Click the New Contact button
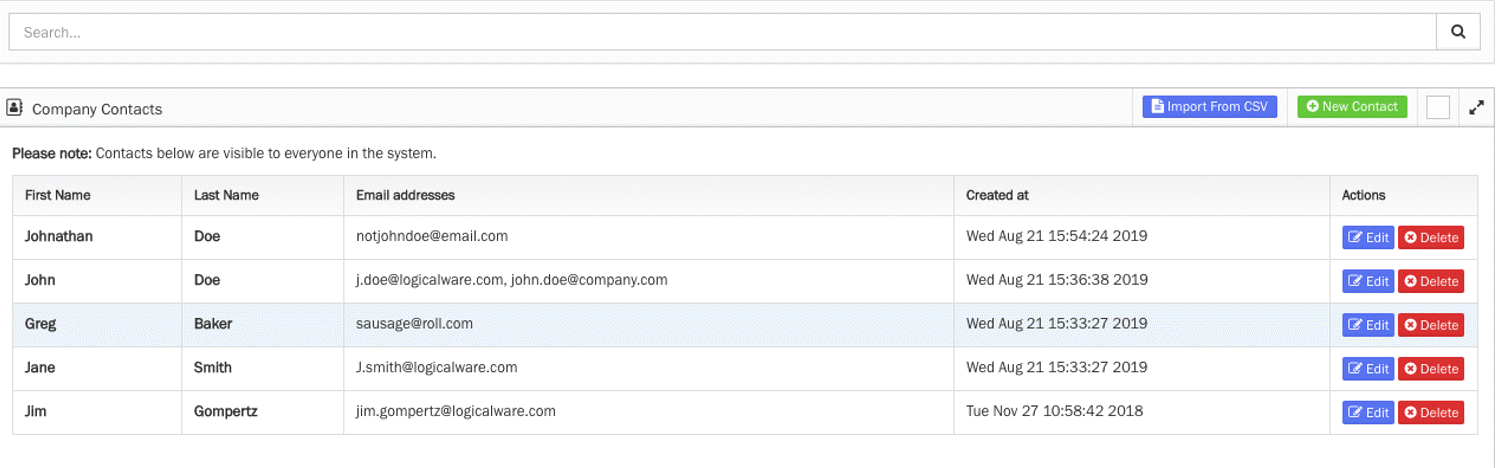The image size is (1500, 468). click(1352, 107)
